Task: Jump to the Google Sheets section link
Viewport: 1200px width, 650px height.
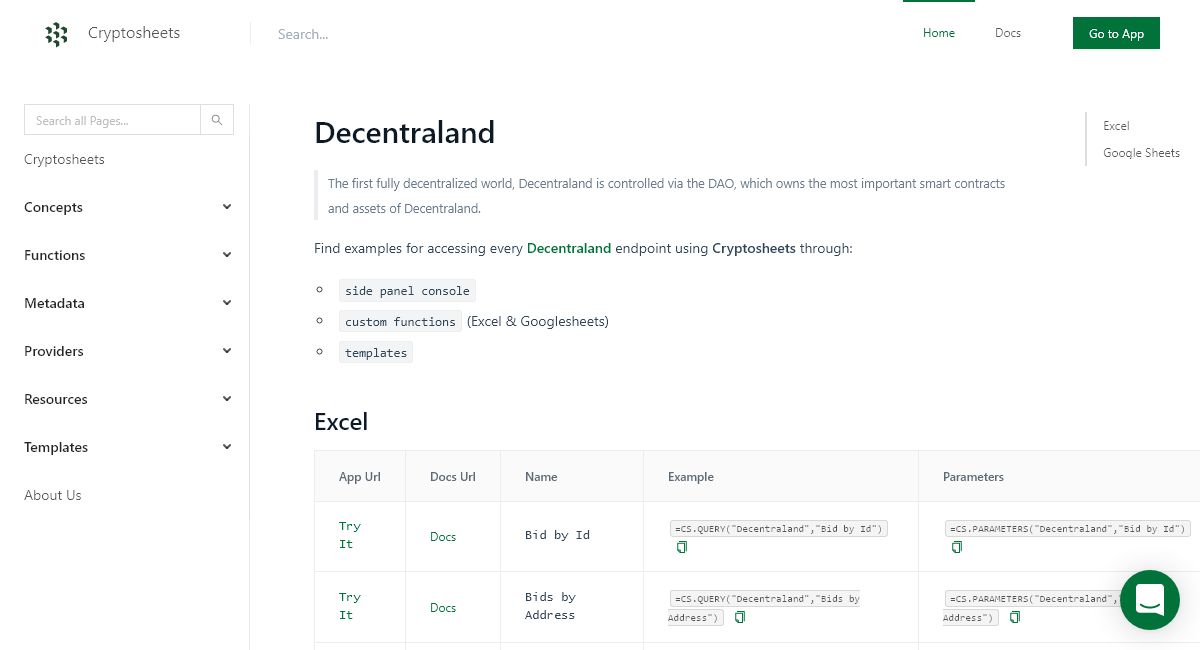Action: click(x=1141, y=152)
